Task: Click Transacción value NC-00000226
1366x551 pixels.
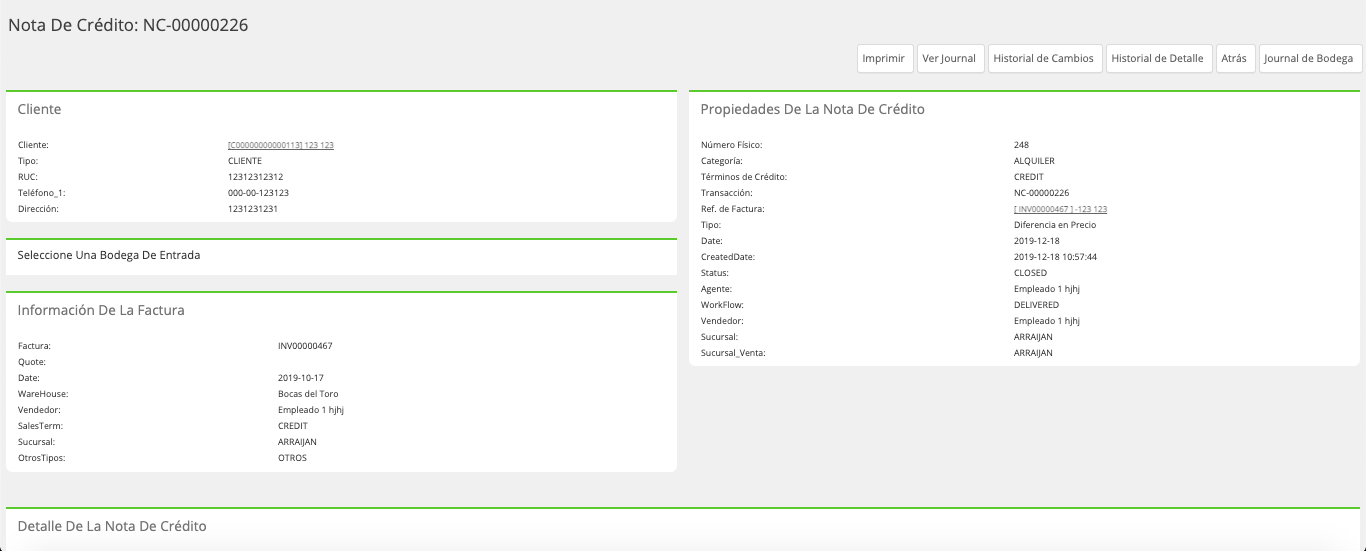Action: [x=1041, y=193]
